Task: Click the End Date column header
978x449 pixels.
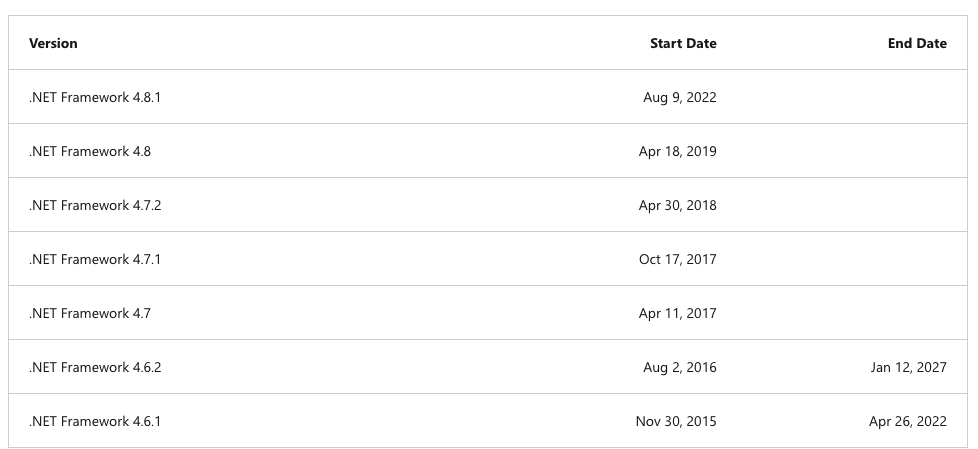Action: [x=917, y=43]
